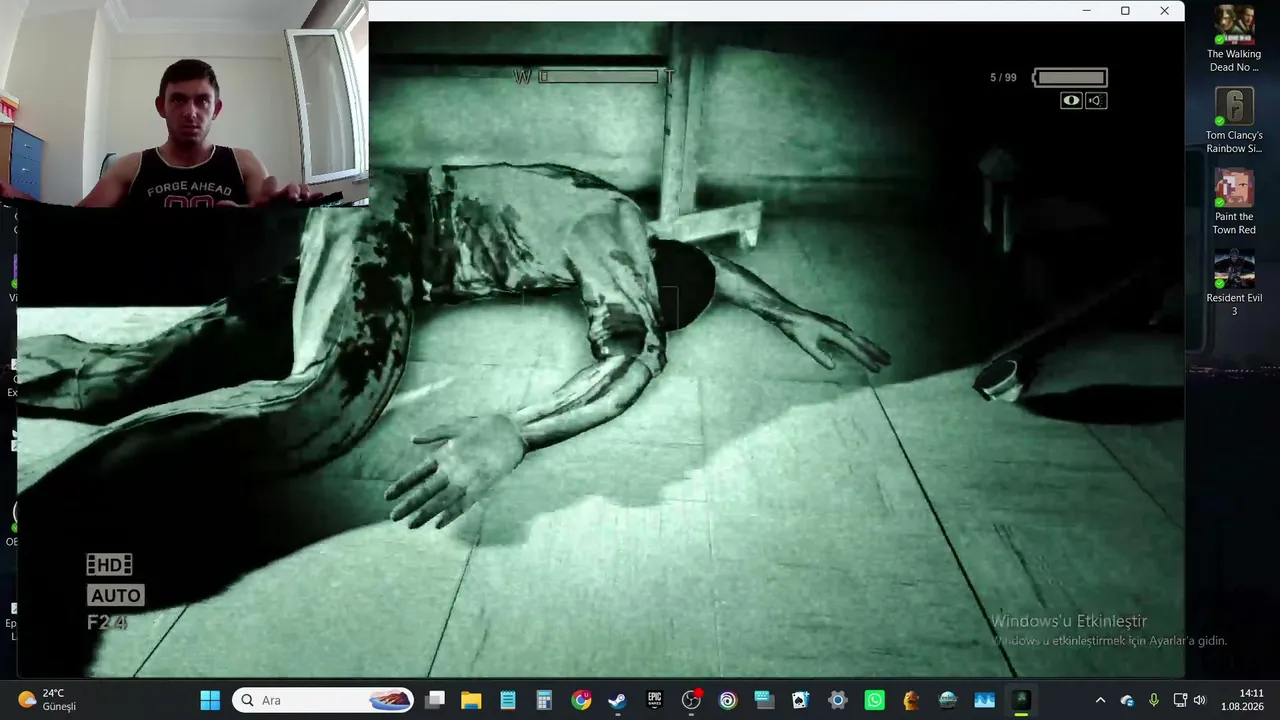The height and width of the screenshot is (720, 1280).
Task: Open the blue waveform taskbar icon
Action: coord(984,700)
